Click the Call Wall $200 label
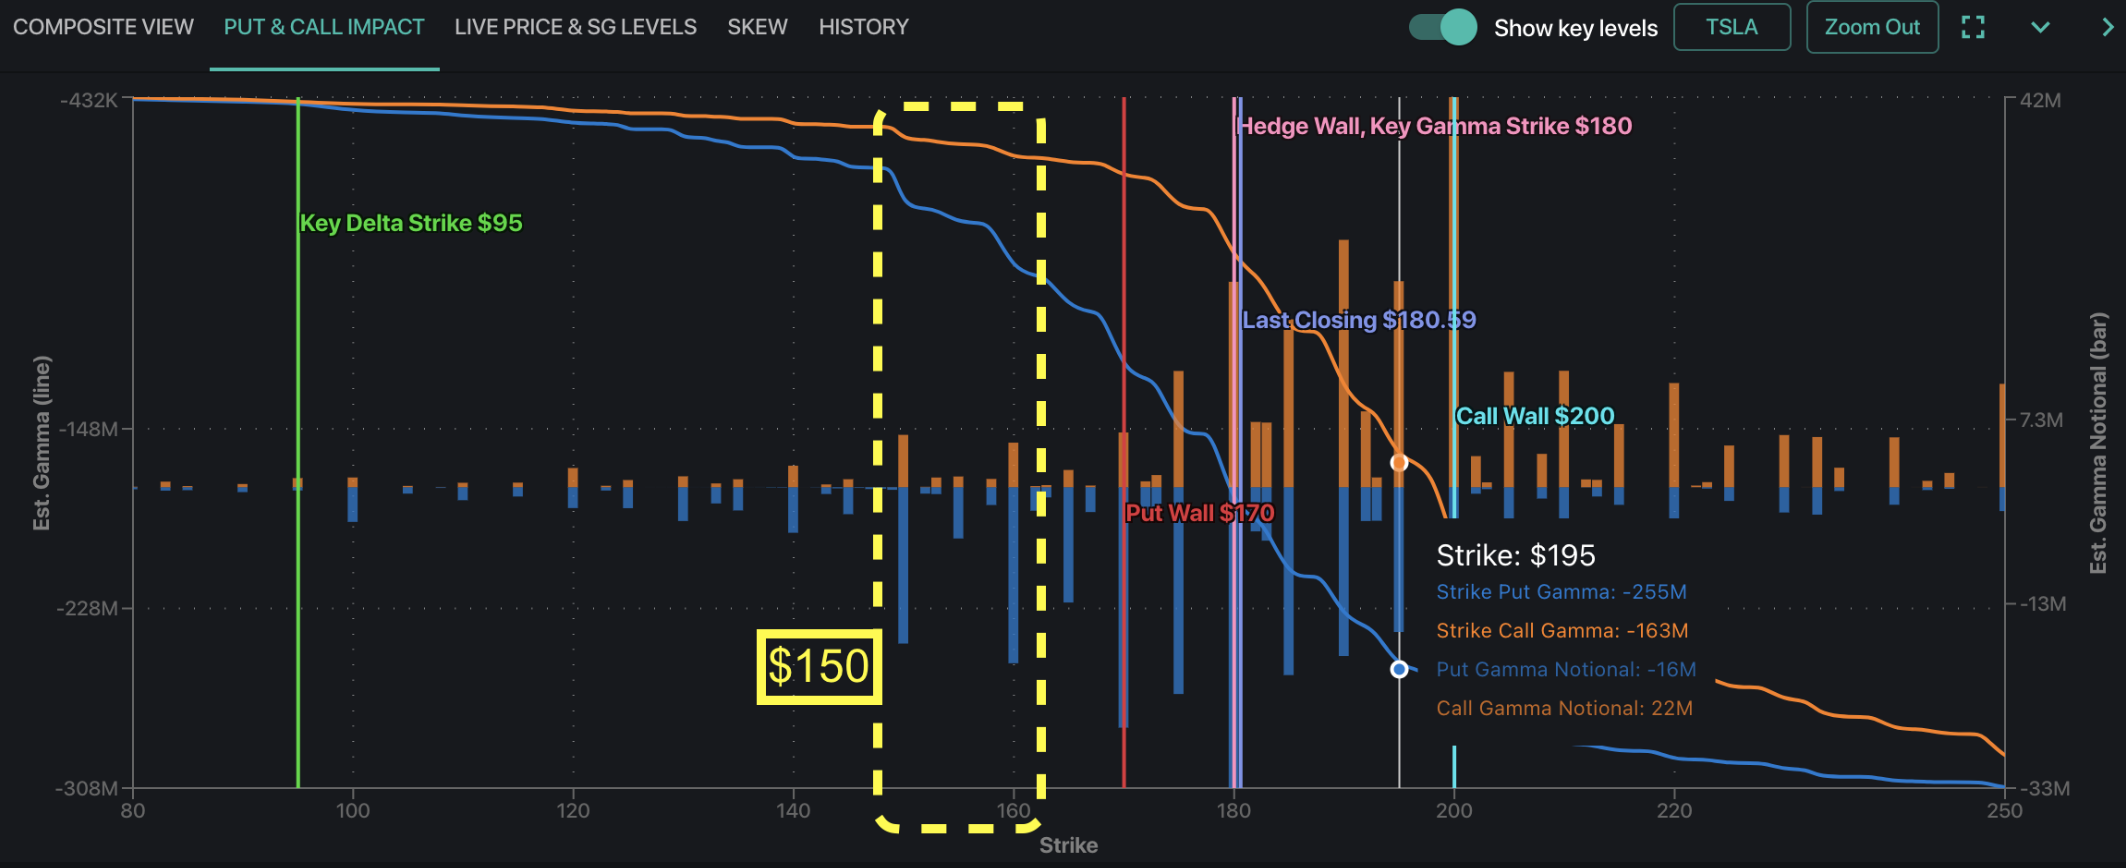The image size is (2126, 868). (x=1534, y=416)
